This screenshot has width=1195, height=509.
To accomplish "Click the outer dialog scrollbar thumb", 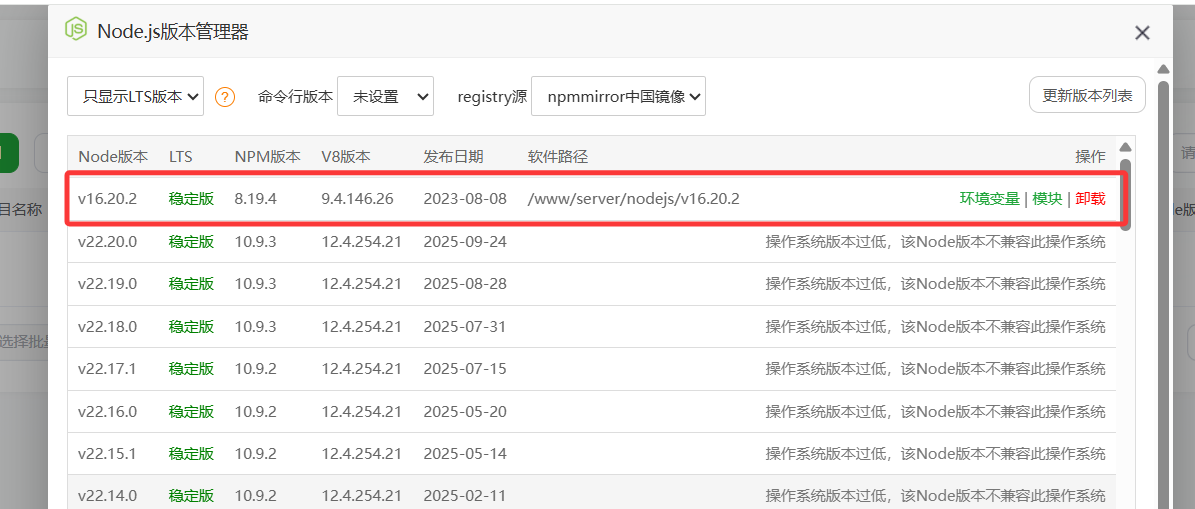I will tap(1163, 294).
